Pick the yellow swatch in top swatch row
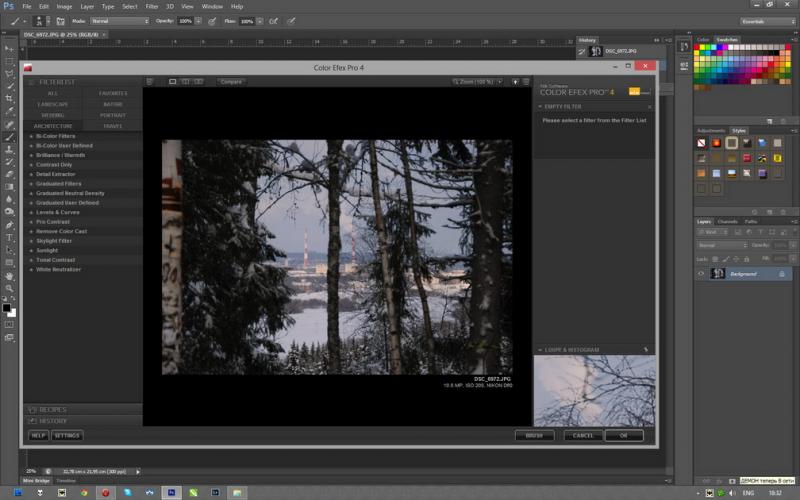800x500 pixels. (702, 47)
